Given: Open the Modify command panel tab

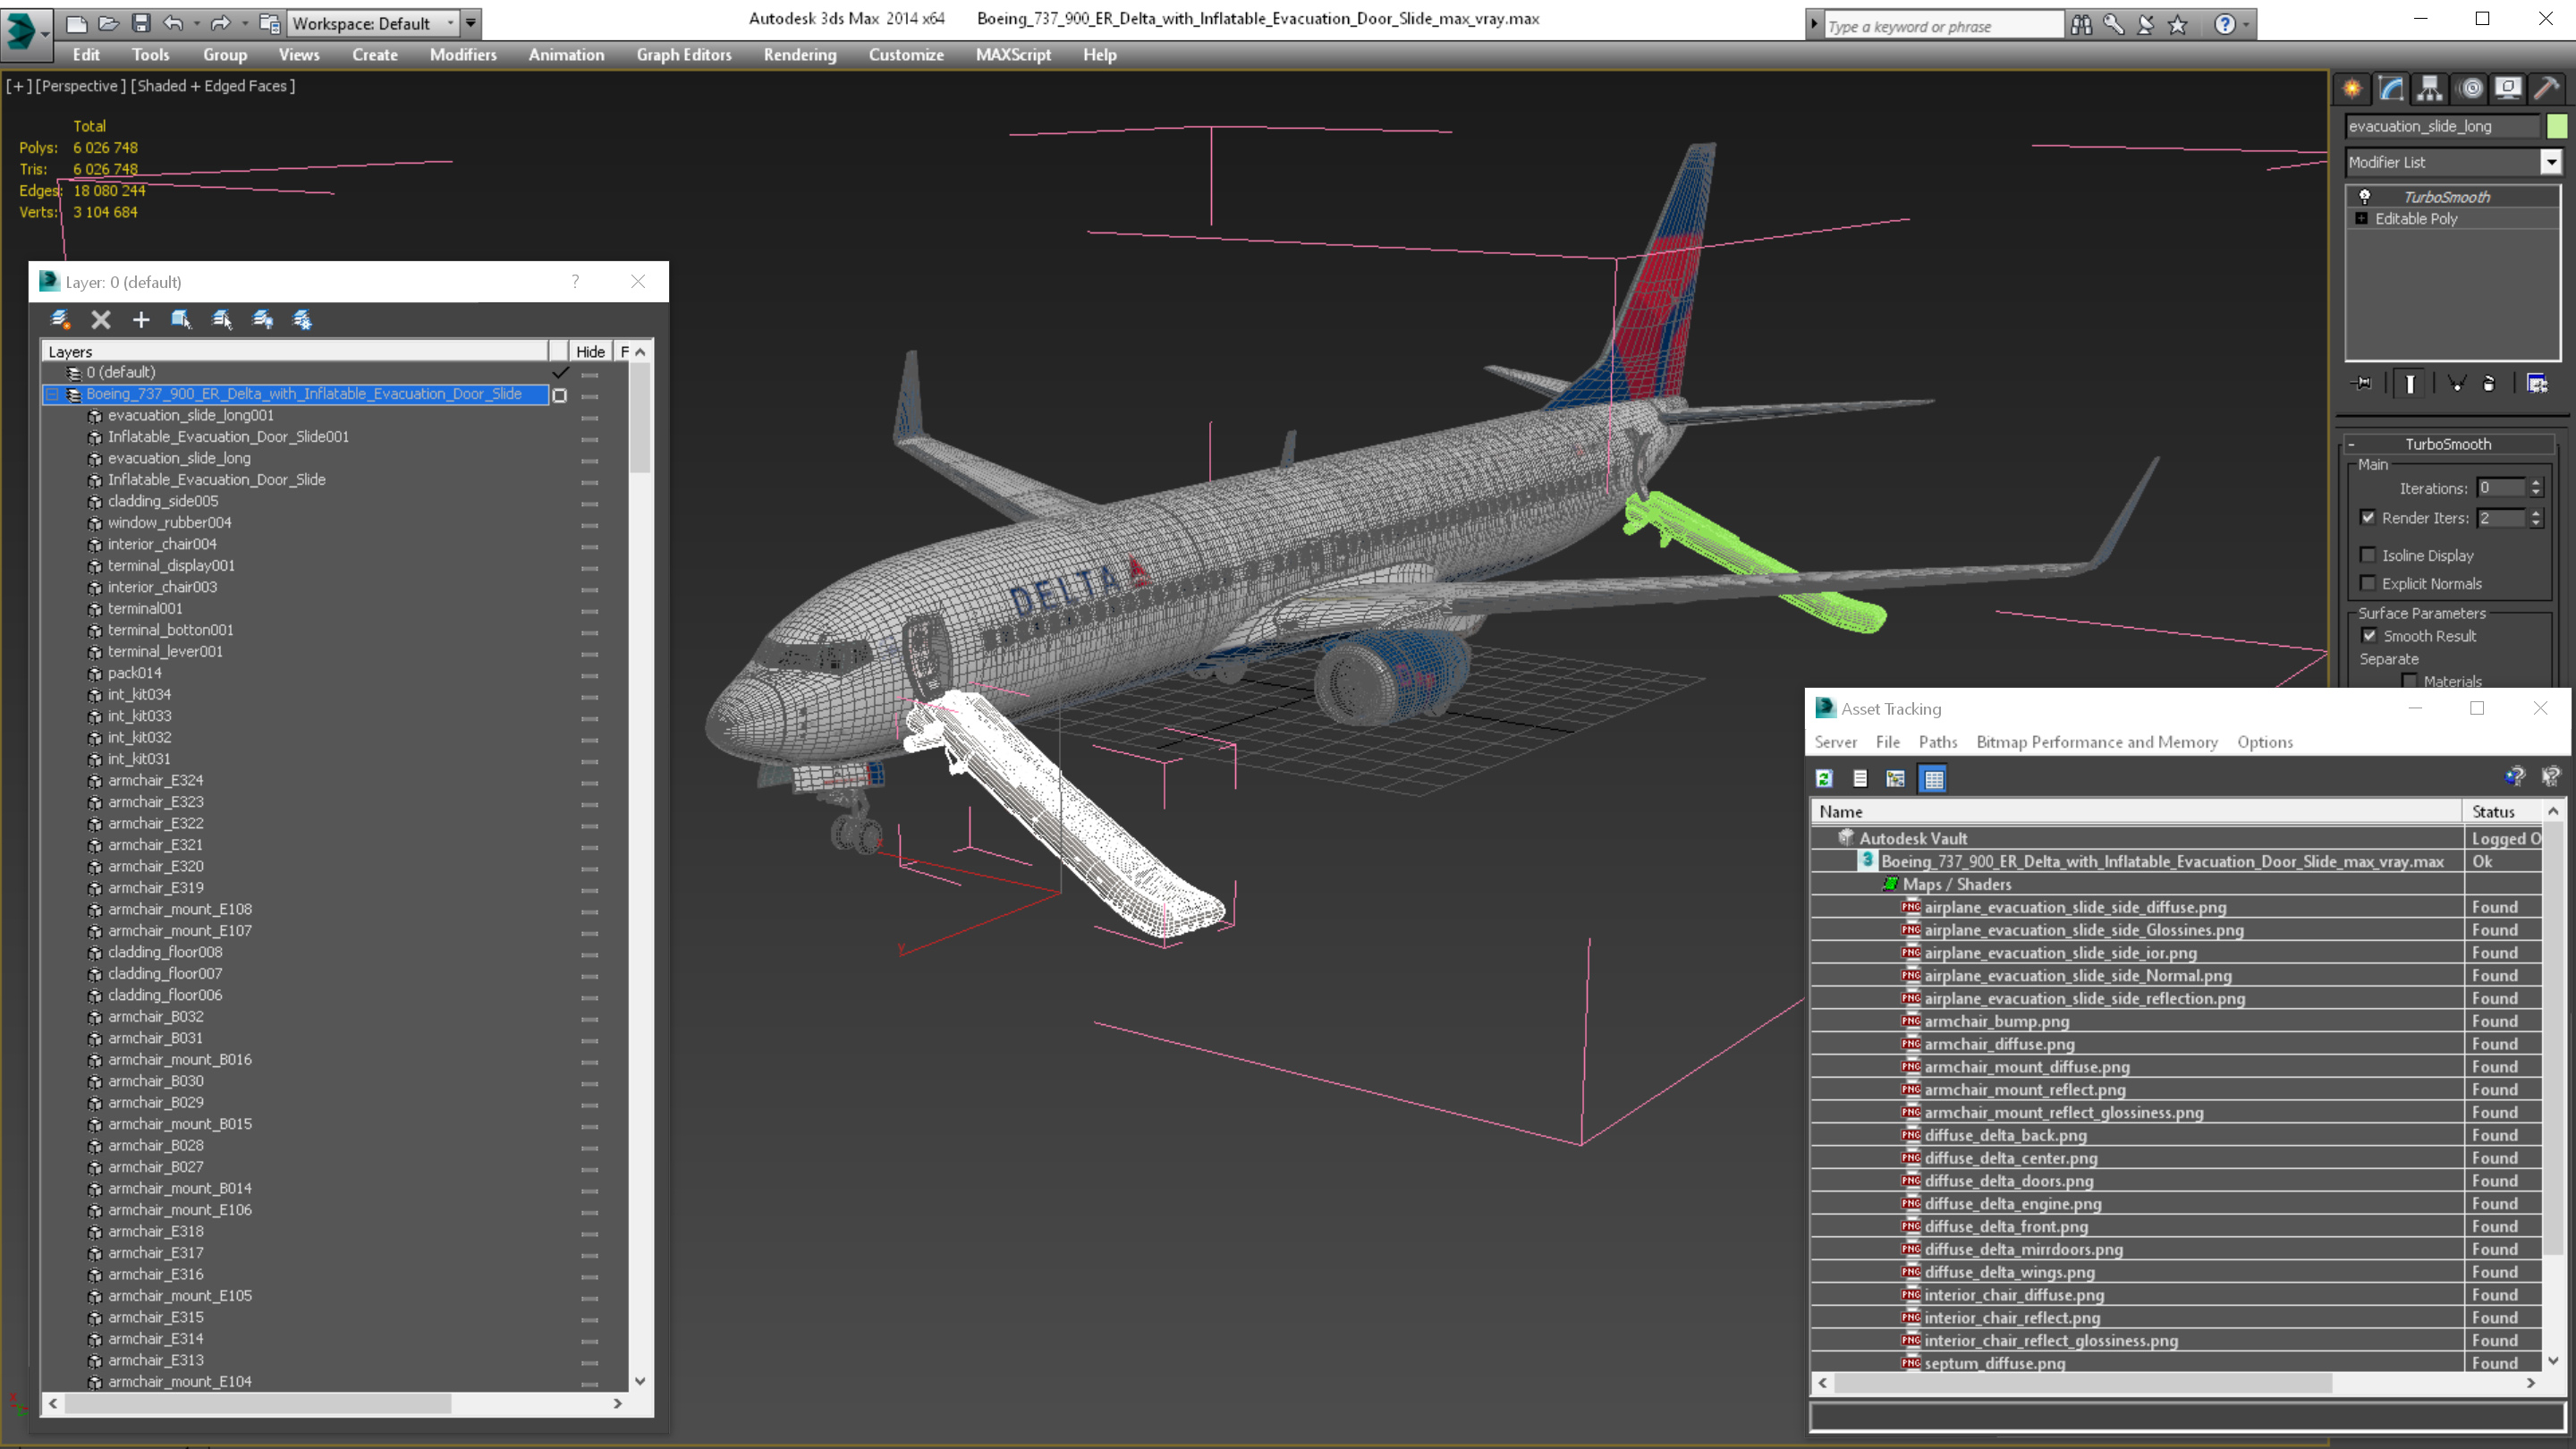Looking at the screenshot, I should coord(2391,89).
